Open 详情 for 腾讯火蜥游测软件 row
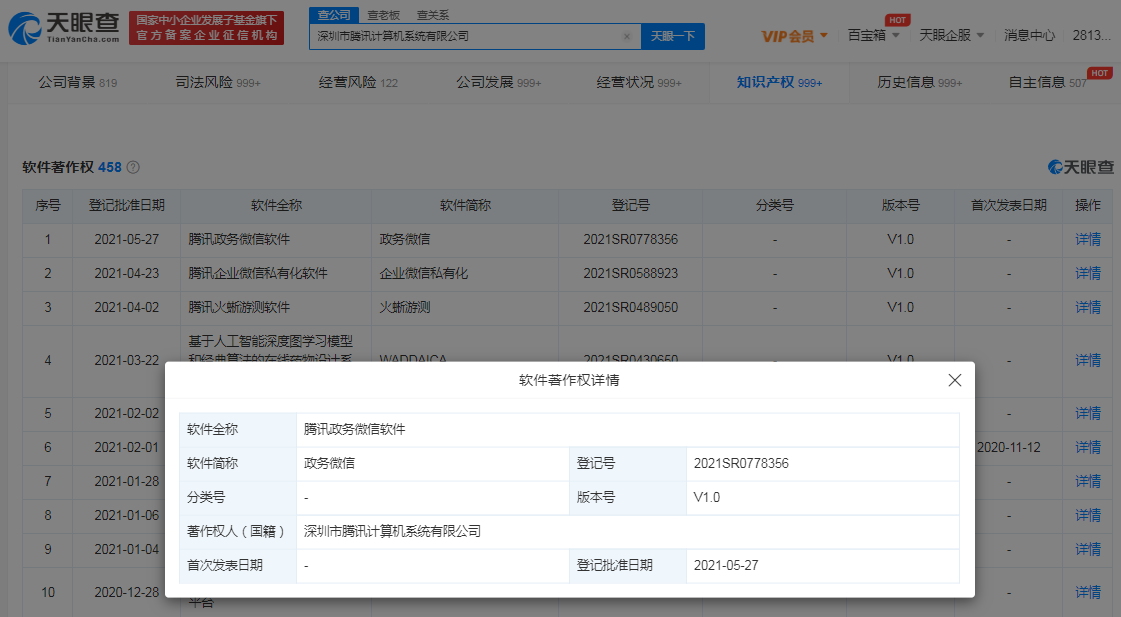Image resolution: width=1121 pixels, height=617 pixels. [x=1087, y=307]
